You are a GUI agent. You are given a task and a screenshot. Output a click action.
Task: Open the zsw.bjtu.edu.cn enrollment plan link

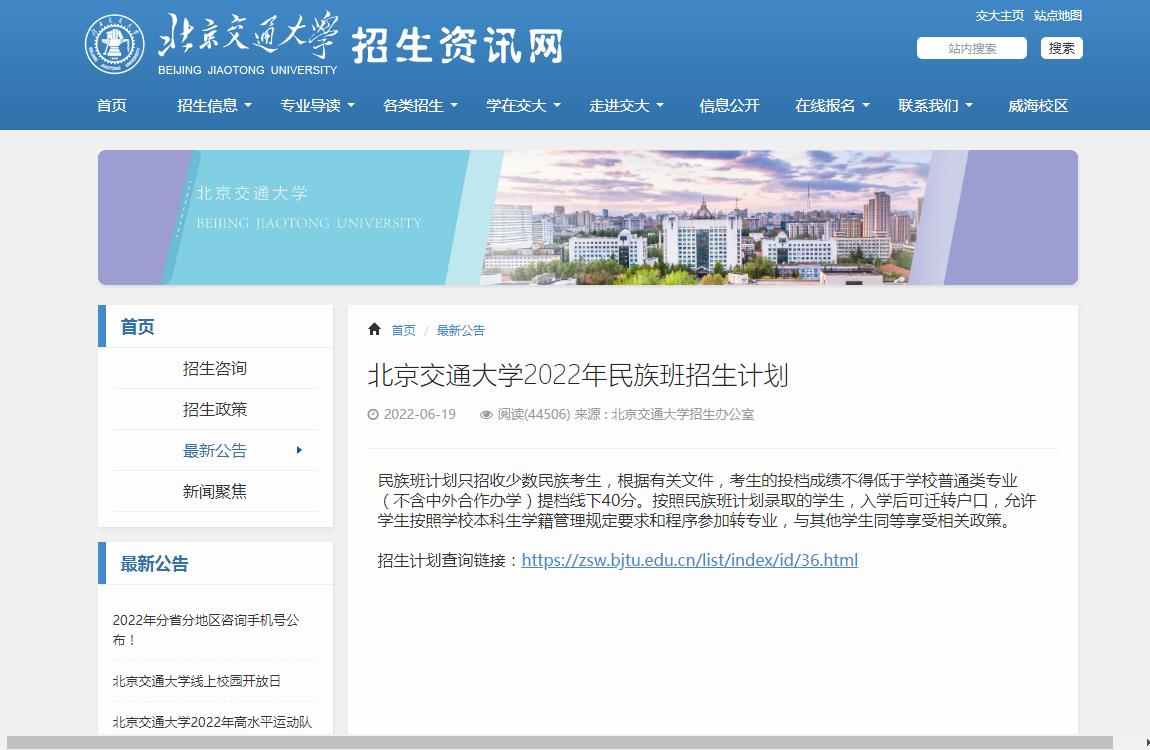point(689,560)
